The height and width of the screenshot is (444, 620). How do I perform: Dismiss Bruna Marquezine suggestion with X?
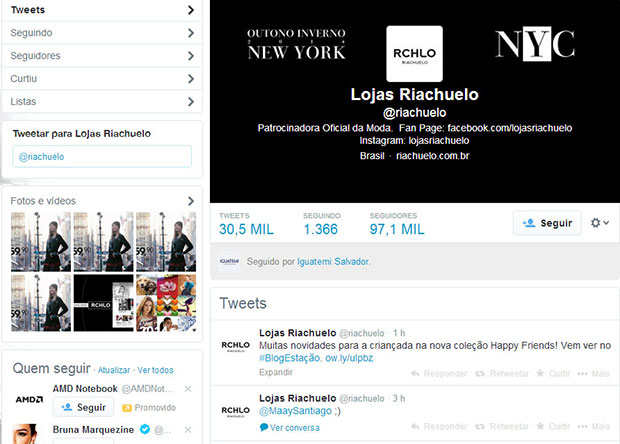click(188, 430)
